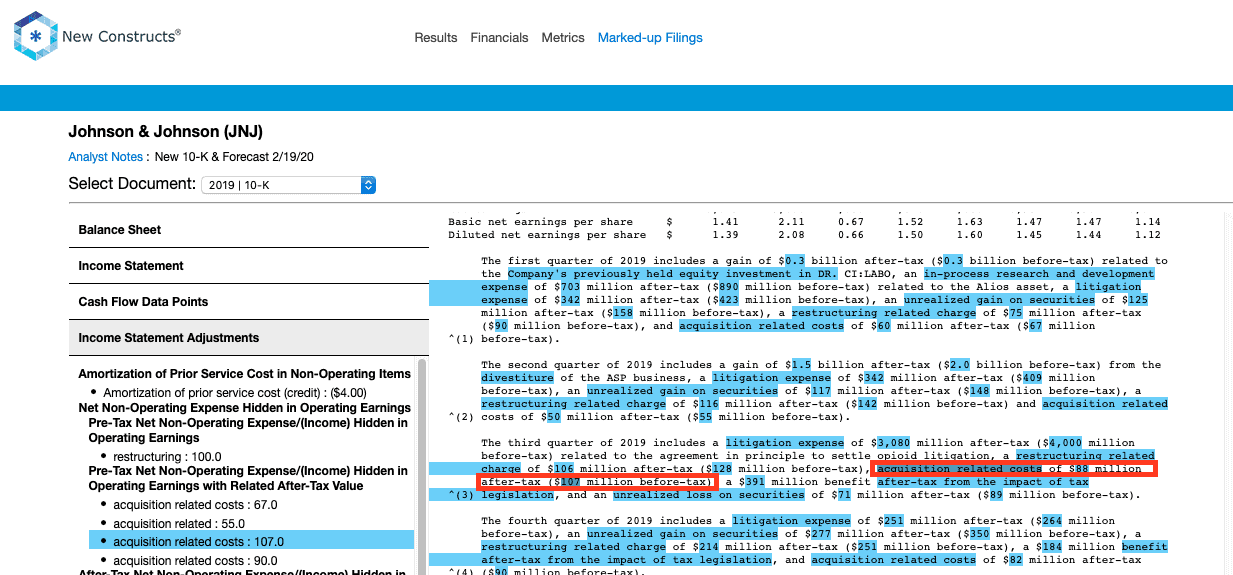Select the restructuring : 100.0 item
Screen dimensions: 1233x575
point(168,457)
